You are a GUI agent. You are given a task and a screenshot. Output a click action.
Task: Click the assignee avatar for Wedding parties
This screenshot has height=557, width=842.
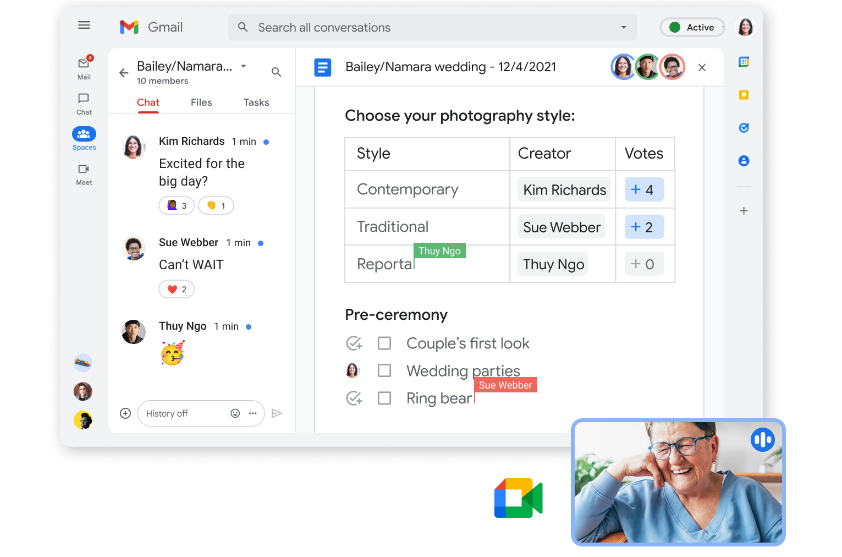[353, 370]
